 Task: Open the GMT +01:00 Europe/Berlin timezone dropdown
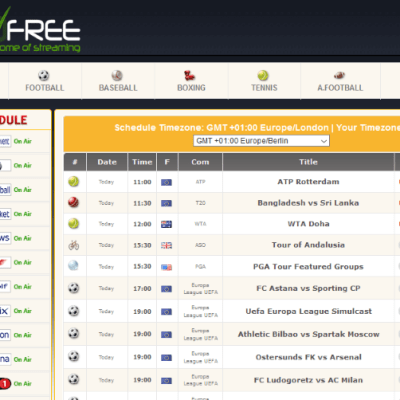point(261,141)
